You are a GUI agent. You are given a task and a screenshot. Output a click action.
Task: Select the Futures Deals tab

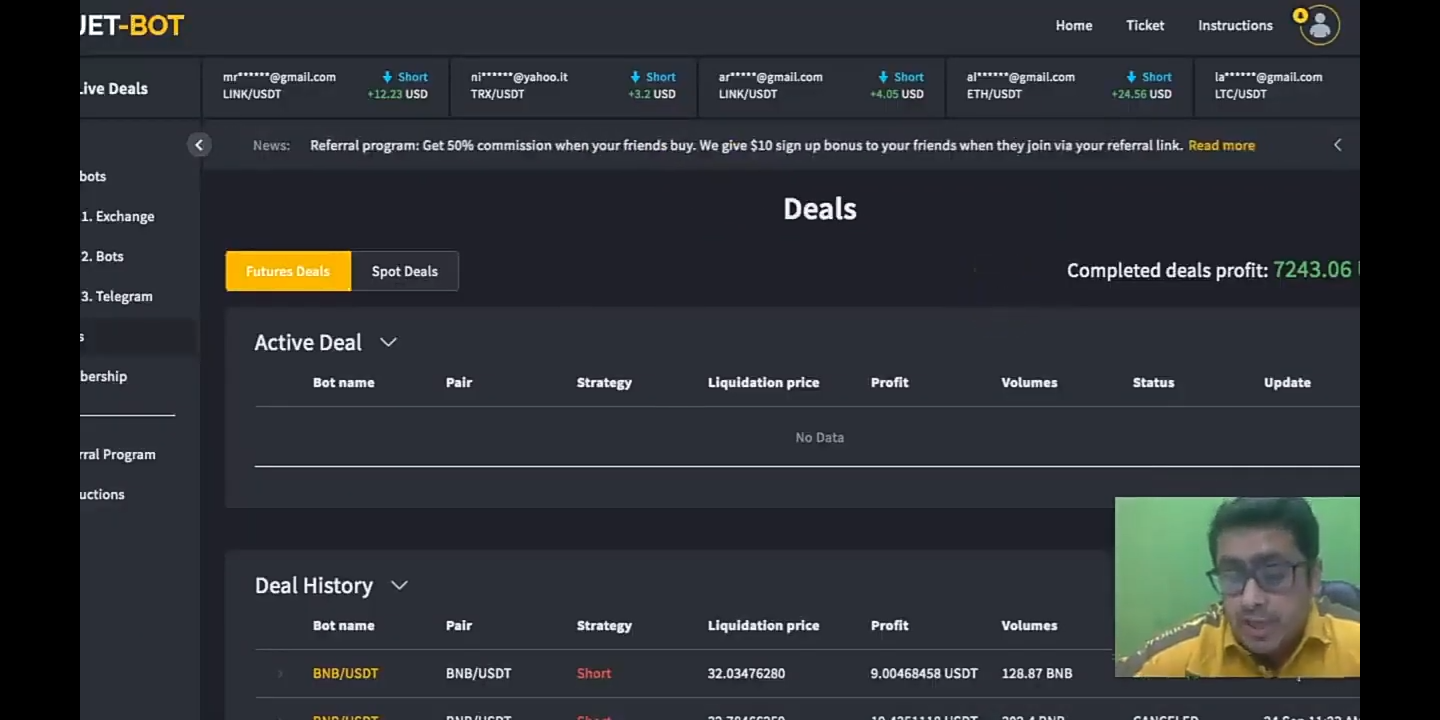tap(288, 271)
